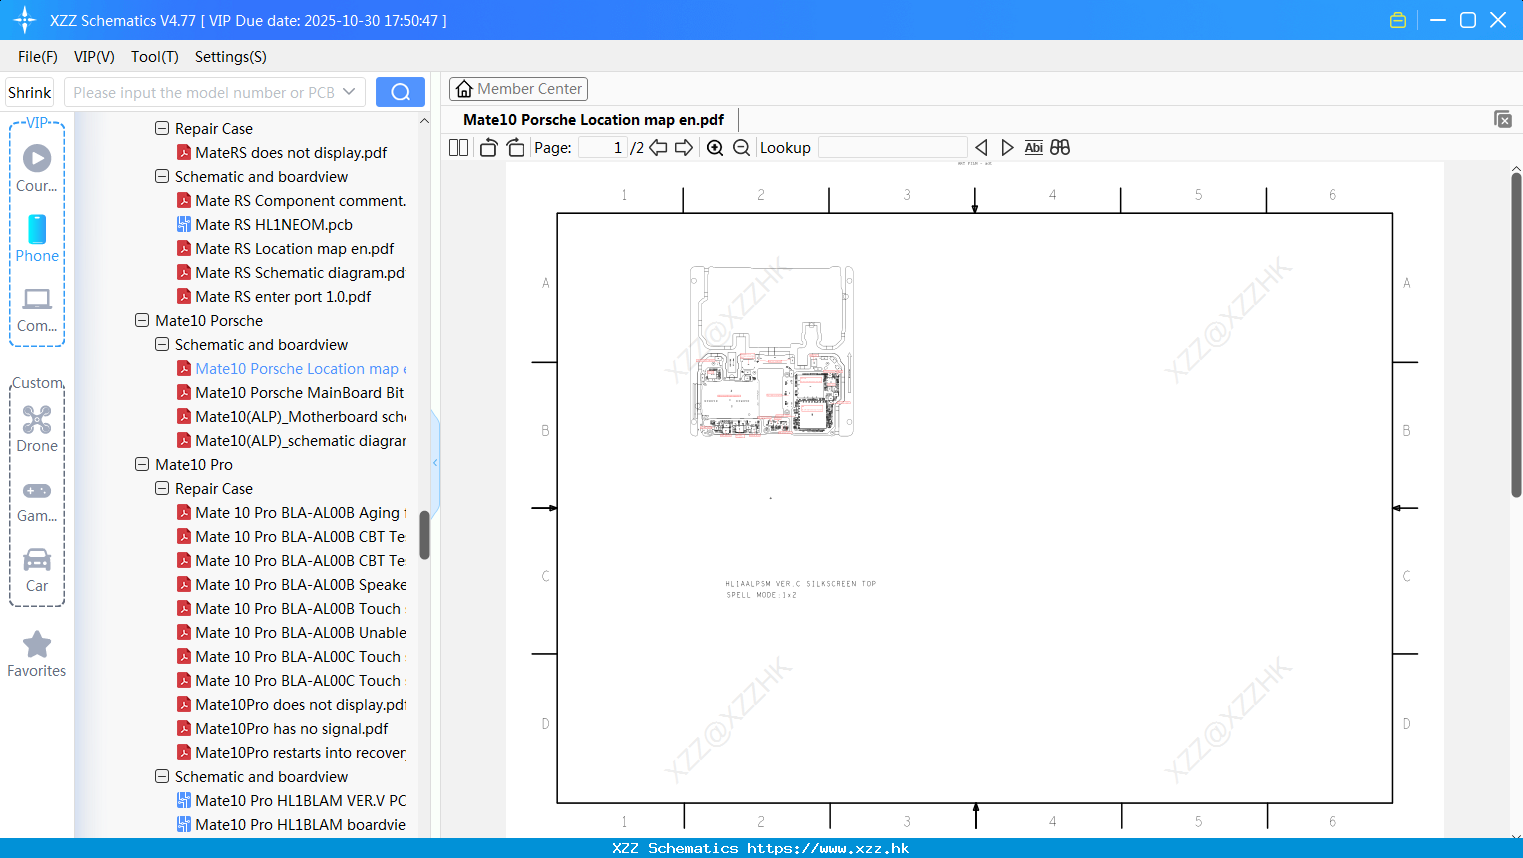Toggle the two-page view icon
This screenshot has height=858, width=1523.
(x=458, y=147)
